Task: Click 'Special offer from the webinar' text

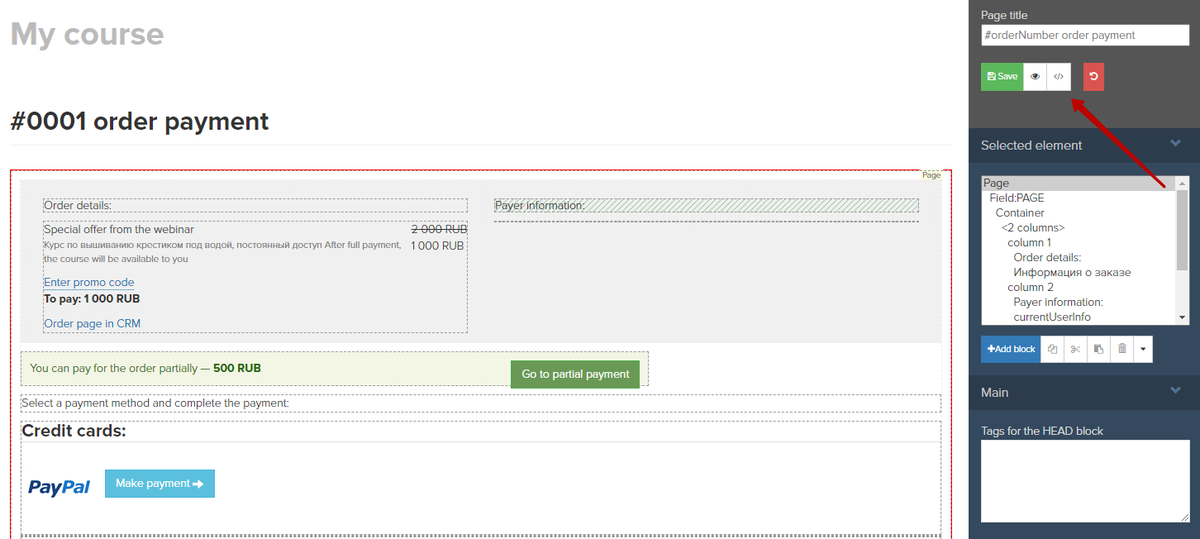Action: coord(119,229)
